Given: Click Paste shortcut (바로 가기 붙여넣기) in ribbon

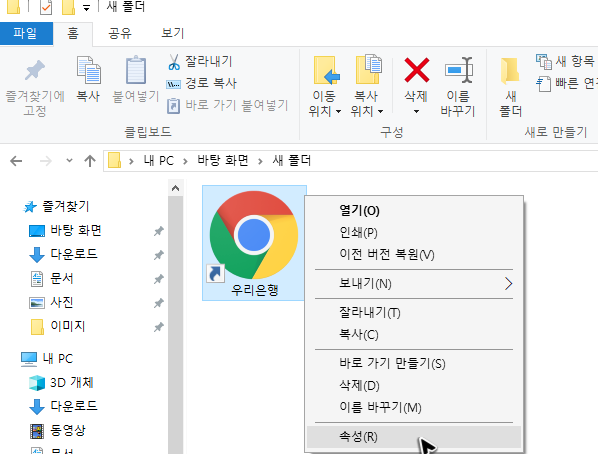Looking at the screenshot, I should coord(227,105).
